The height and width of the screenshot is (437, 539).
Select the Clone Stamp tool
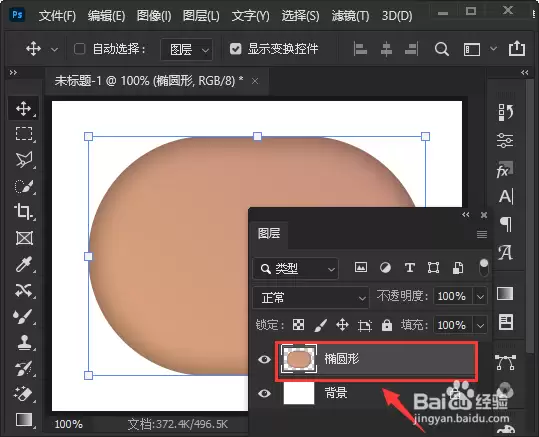click(23, 342)
